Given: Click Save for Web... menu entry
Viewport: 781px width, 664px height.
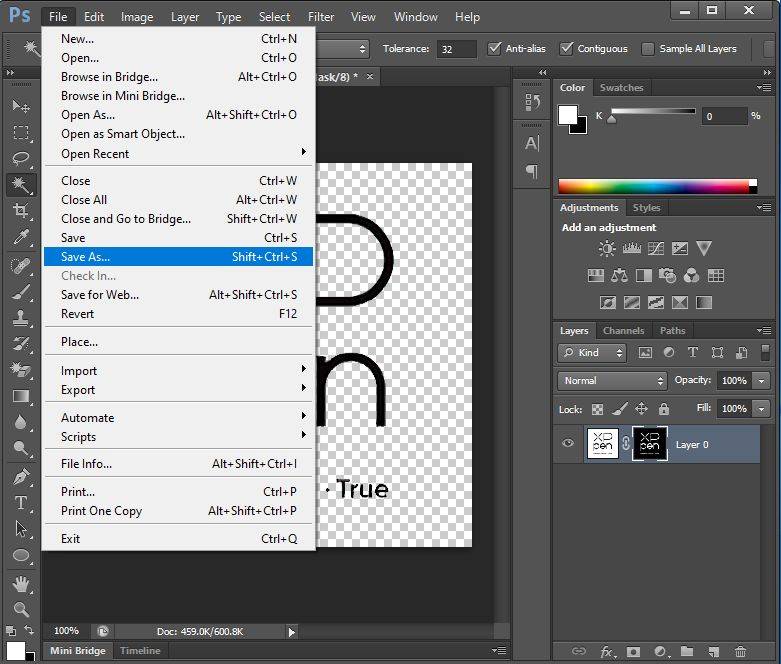Looking at the screenshot, I should click(100, 295).
